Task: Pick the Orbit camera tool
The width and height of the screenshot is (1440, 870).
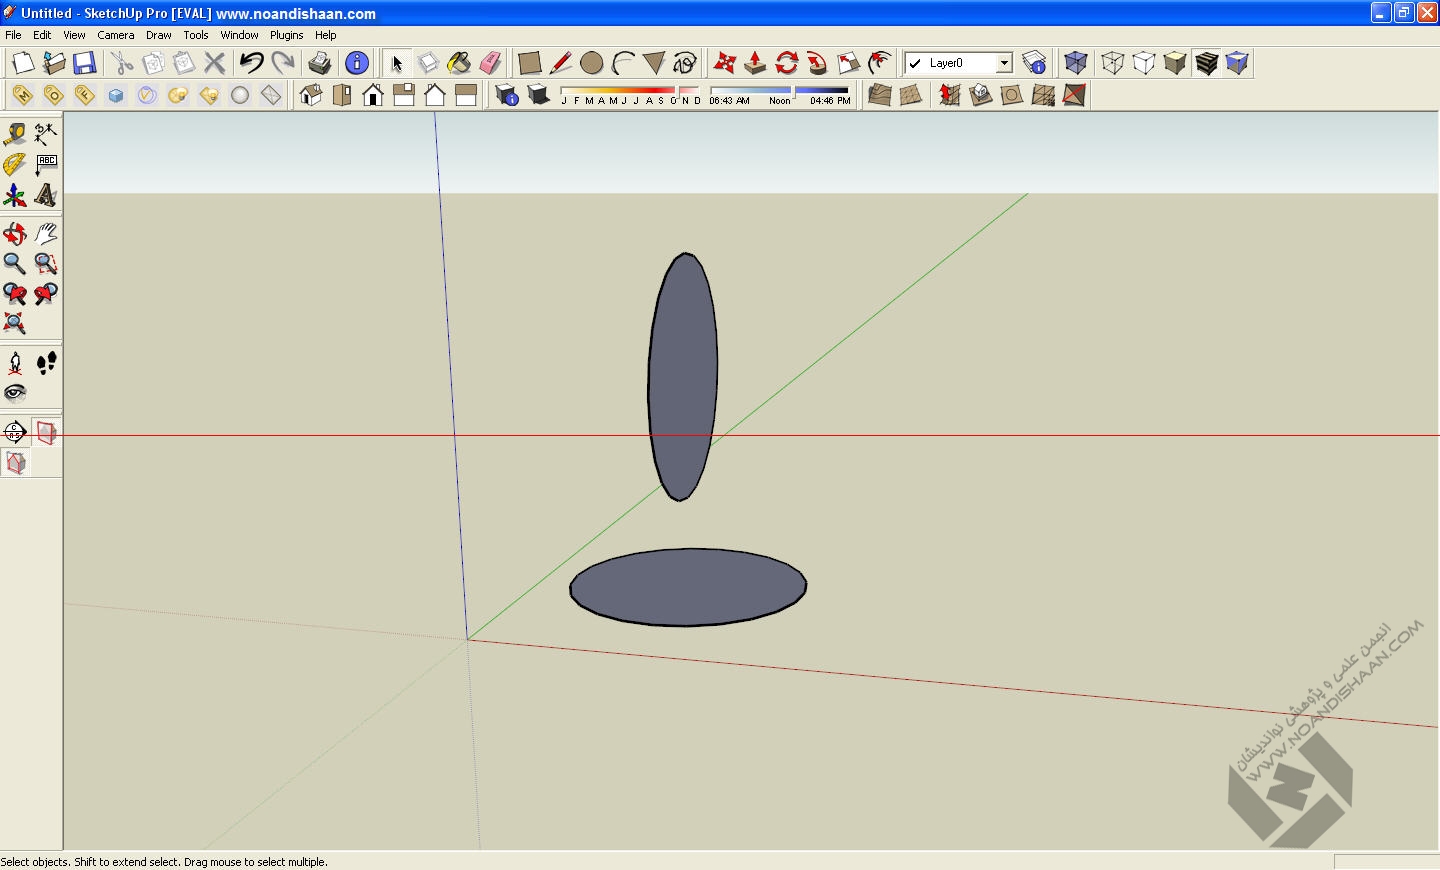Action: [15, 234]
